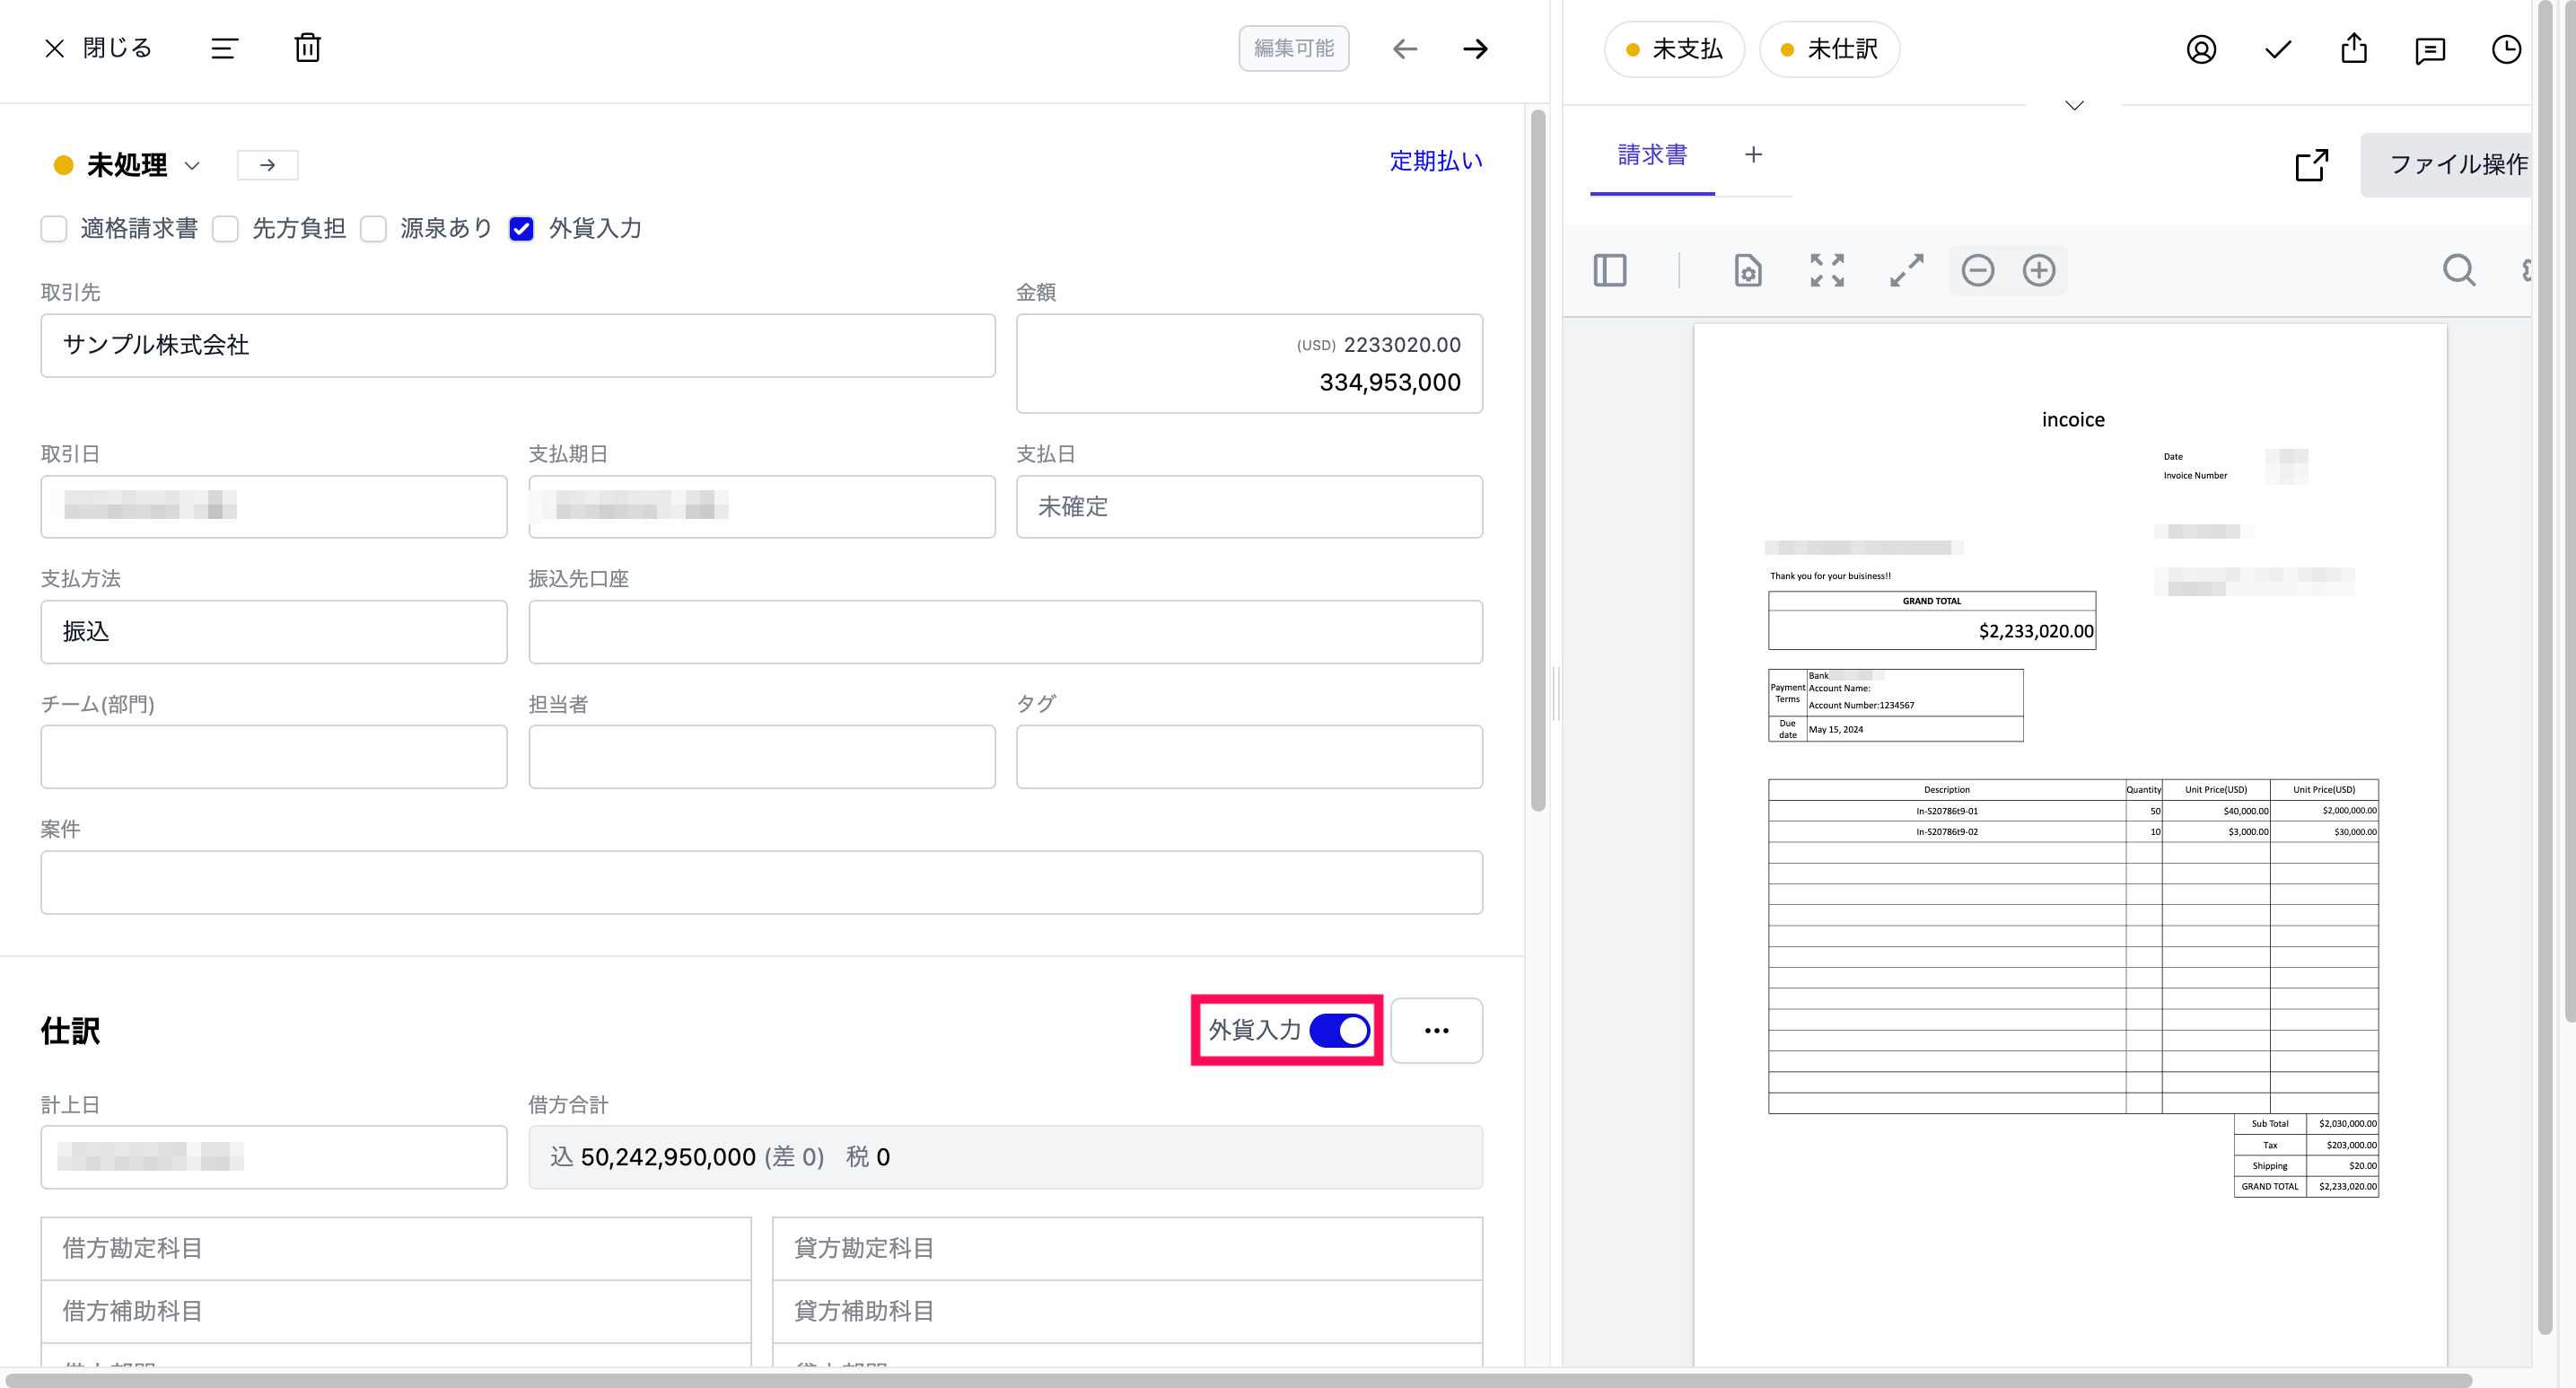This screenshot has width=2576, height=1388.
Task: Check the 適格請求書 checkbox
Action: pos(54,229)
